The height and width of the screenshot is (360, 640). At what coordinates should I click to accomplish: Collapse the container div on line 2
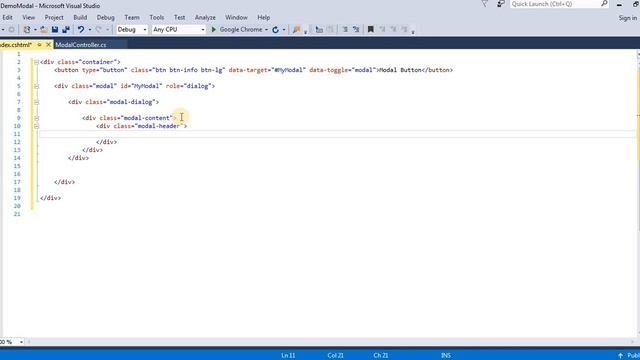tap(36, 62)
